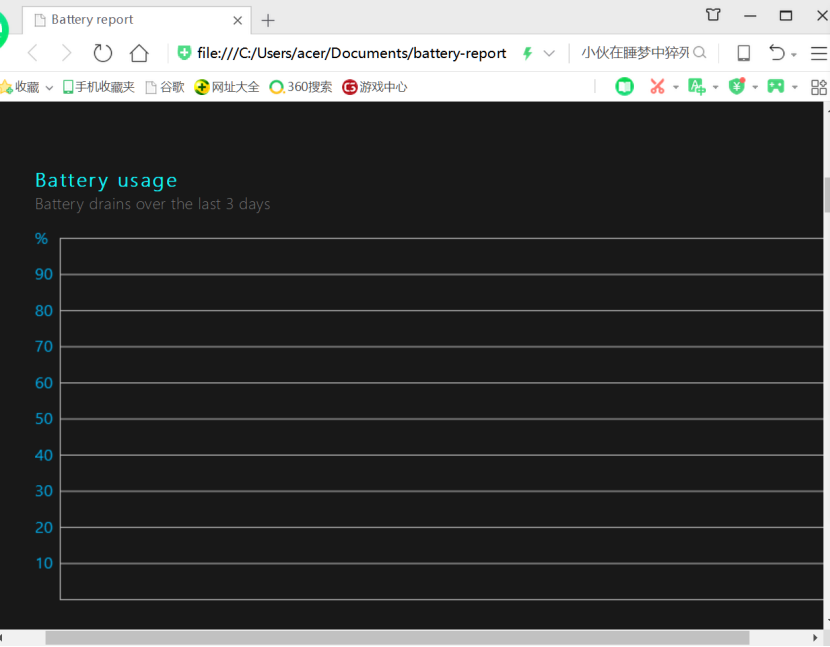The height and width of the screenshot is (647, 830).
Task: Go to the browser home page
Action: [x=139, y=53]
